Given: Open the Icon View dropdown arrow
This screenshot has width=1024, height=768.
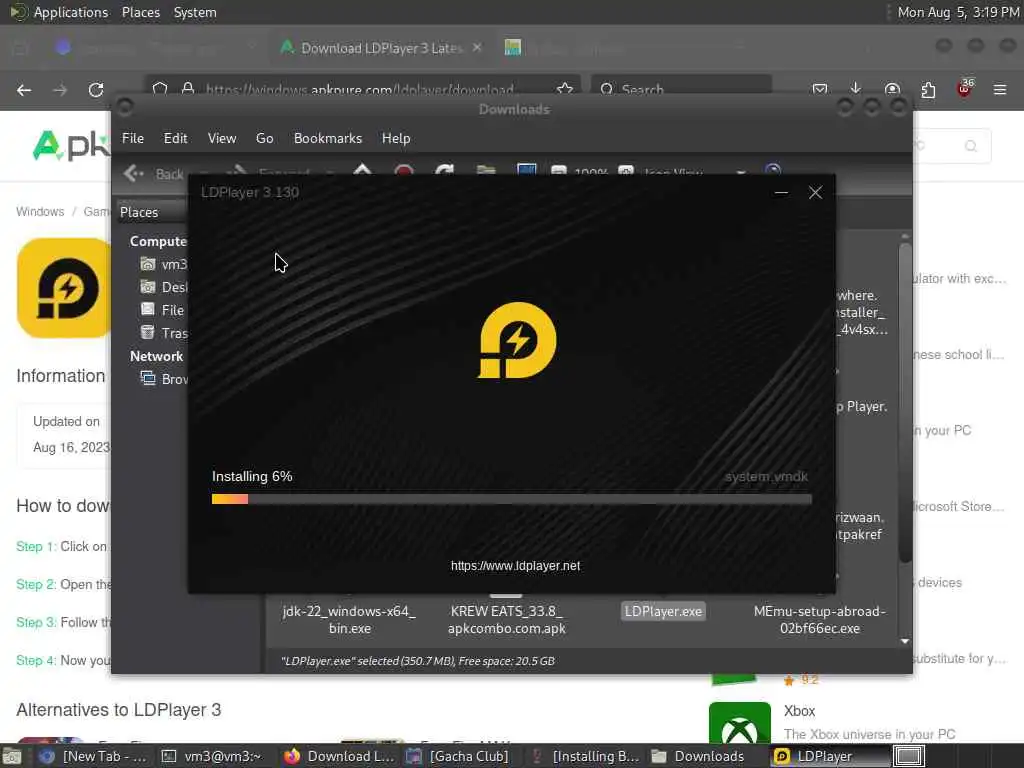Looking at the screenshot, I should (x=741, y=172).
